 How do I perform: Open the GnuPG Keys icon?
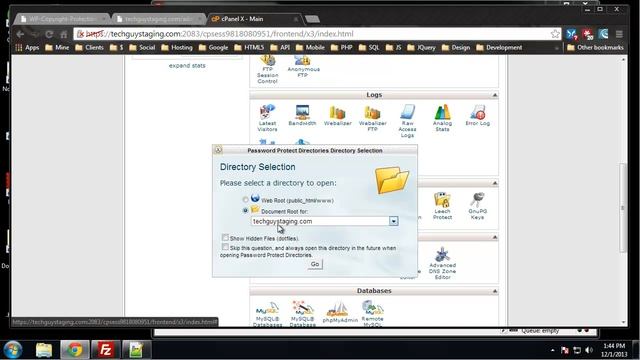(x=478, y=206)
